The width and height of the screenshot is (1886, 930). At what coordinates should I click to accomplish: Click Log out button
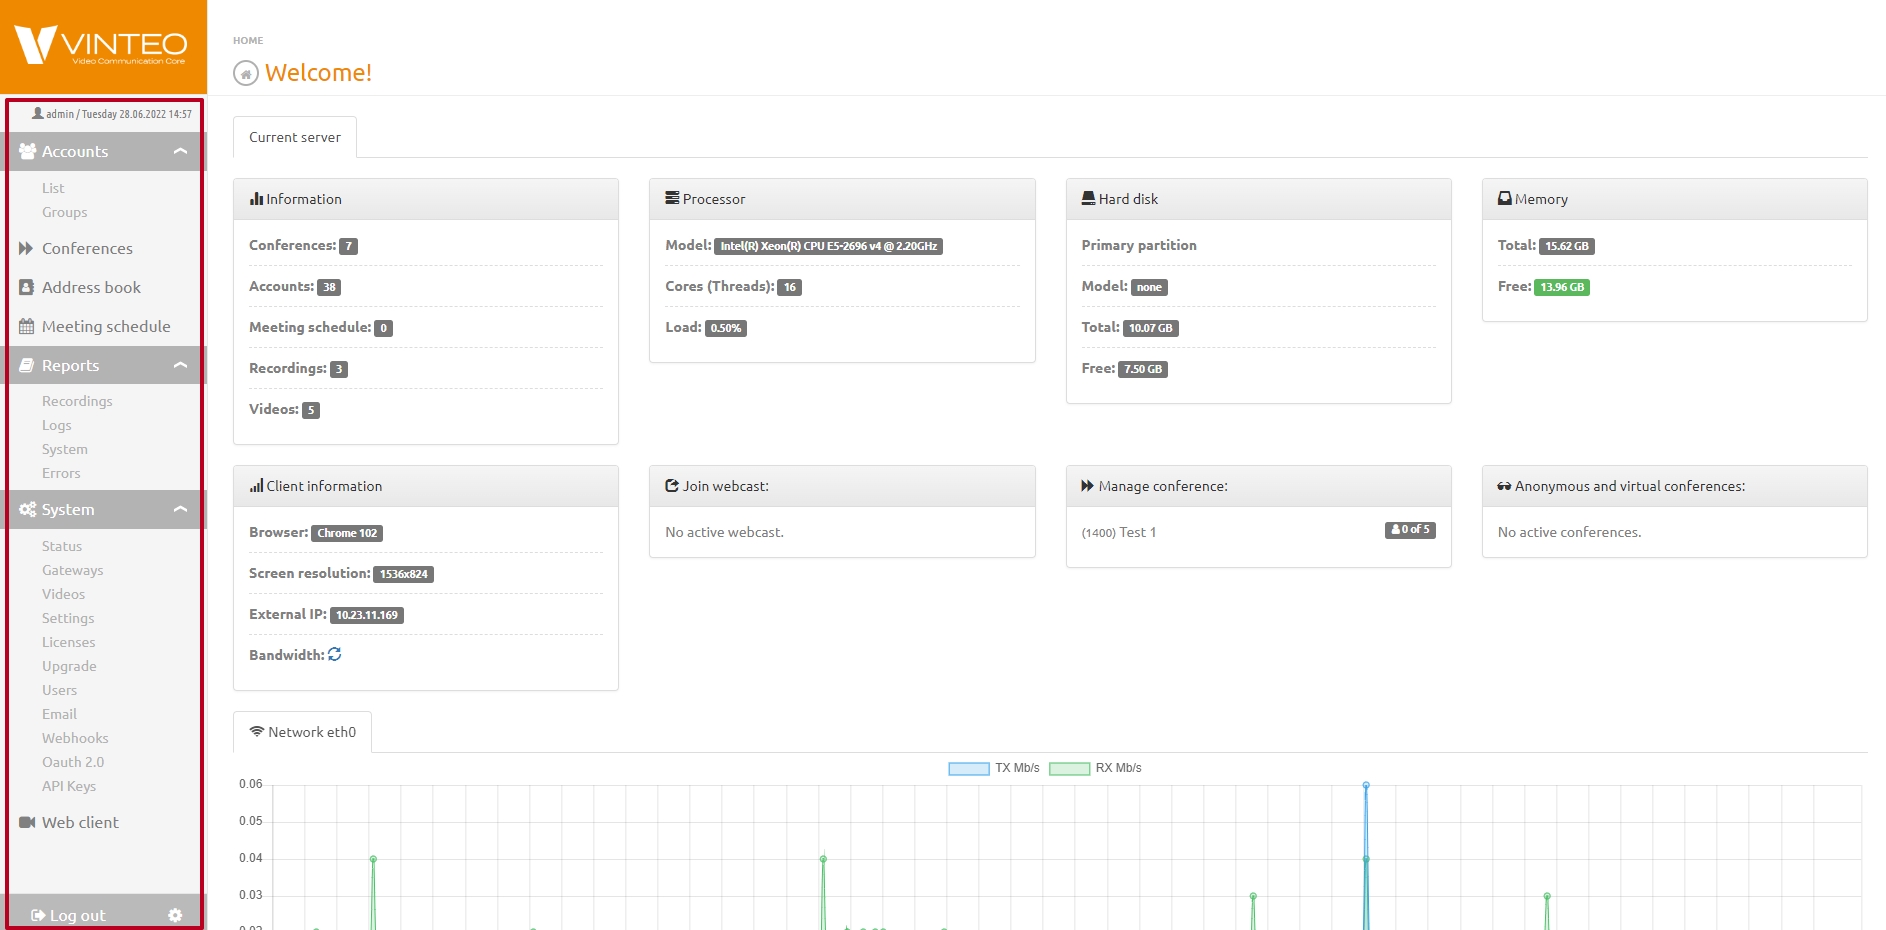[68, 915]
